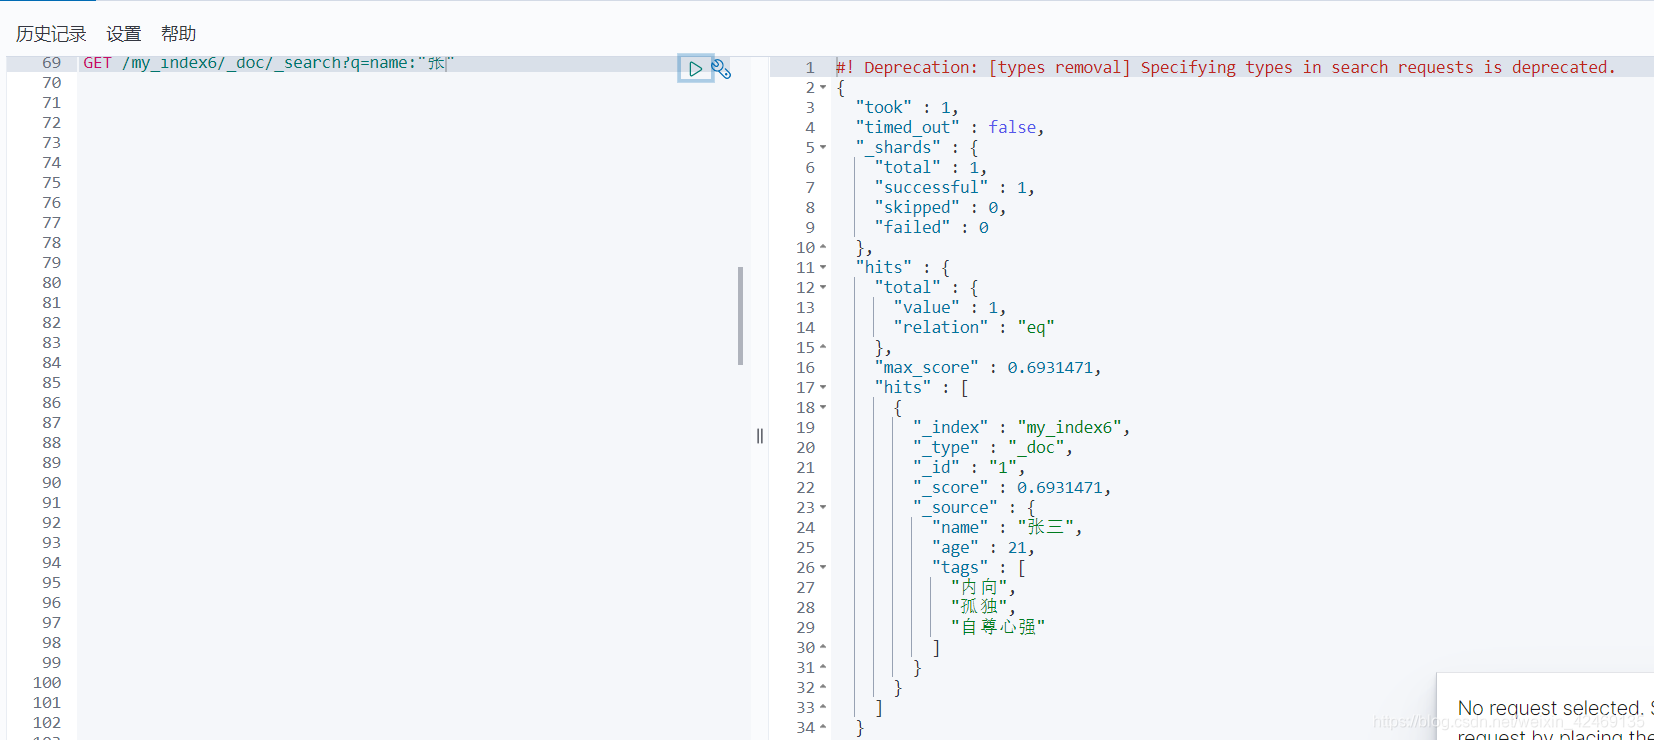Toggle fold marker at line 31
Screen dimensions: 1654x740
coord(823,667)
